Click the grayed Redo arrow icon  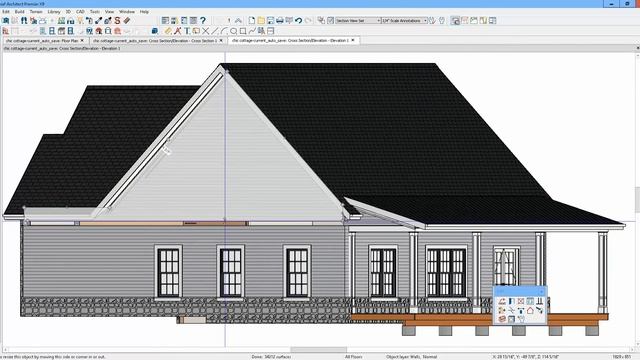(x=308, y=20)
